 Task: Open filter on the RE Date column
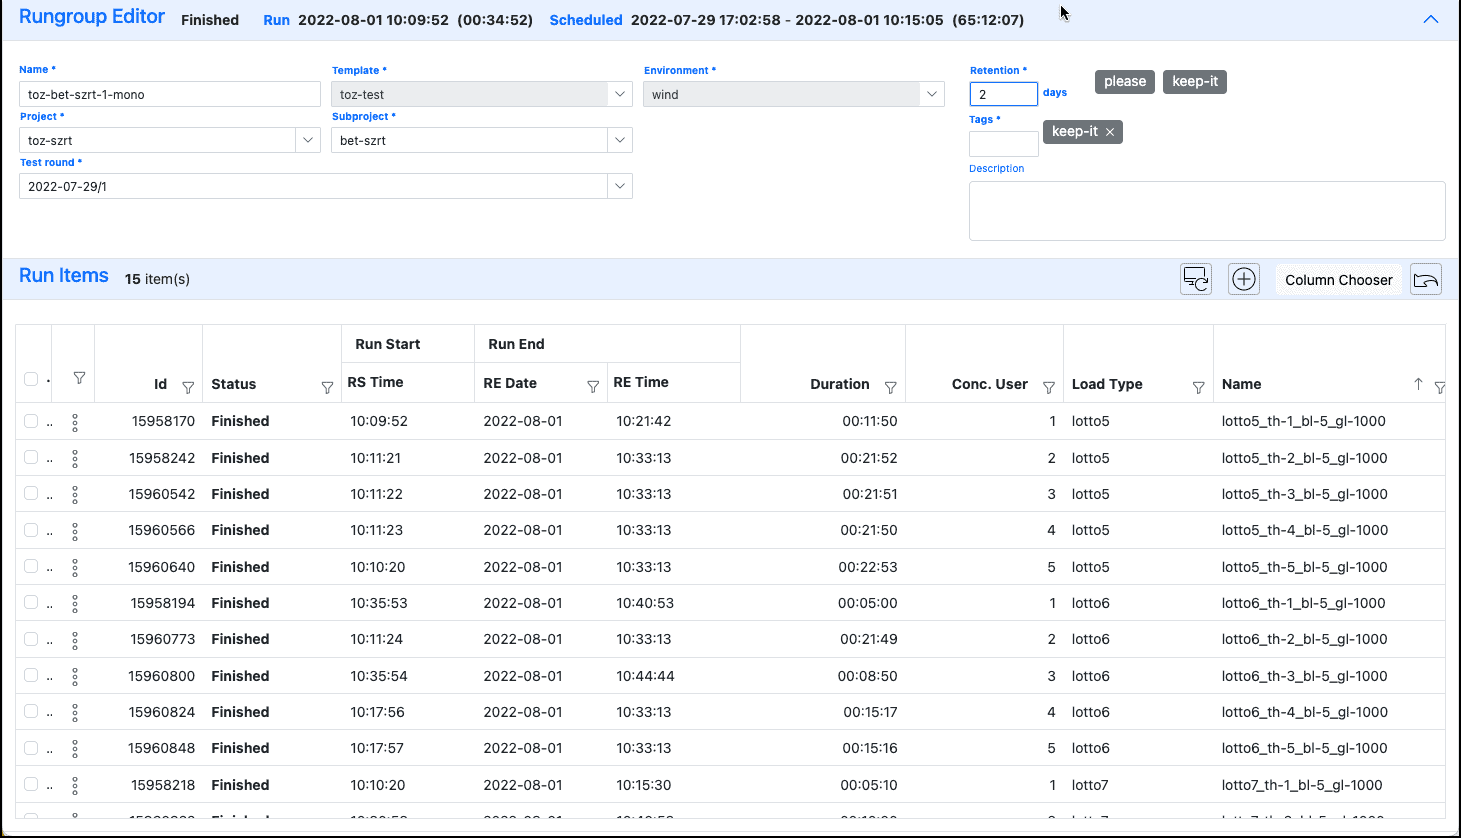coord(593,386)
